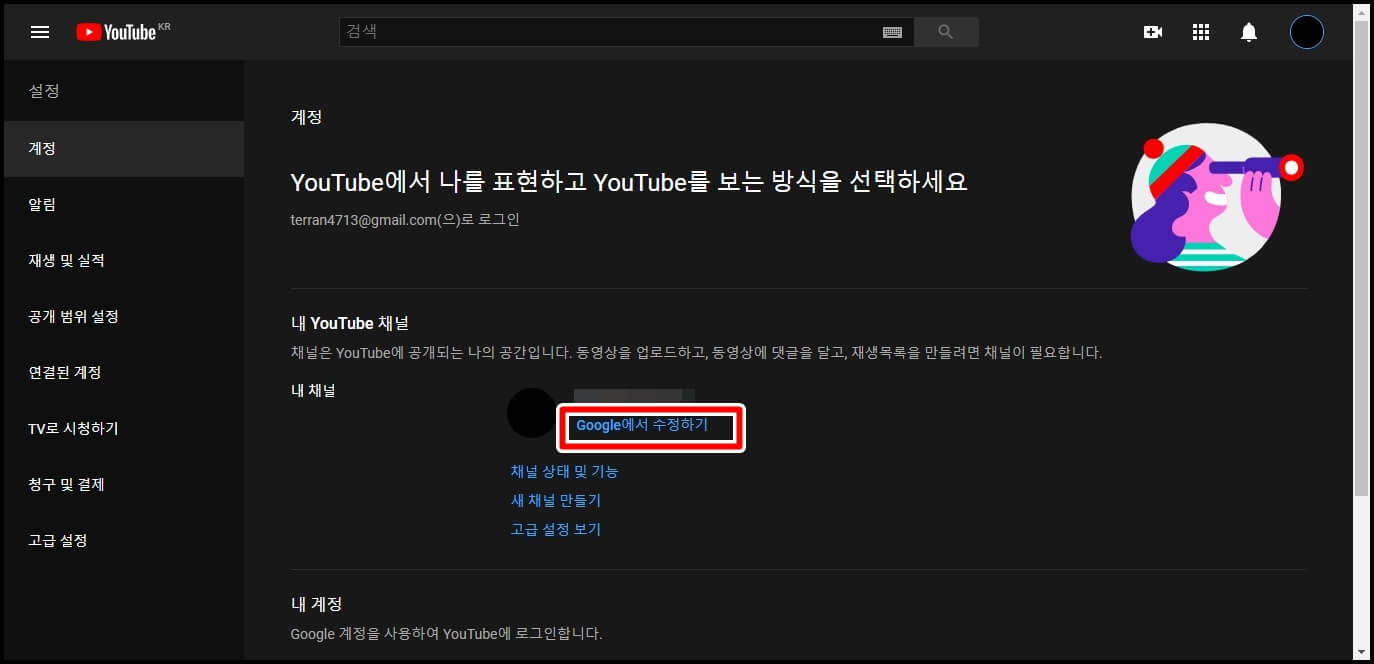Click the page vertical scrollbar
Viewport: 1374px width, 664px height.
click(1361, 257)
